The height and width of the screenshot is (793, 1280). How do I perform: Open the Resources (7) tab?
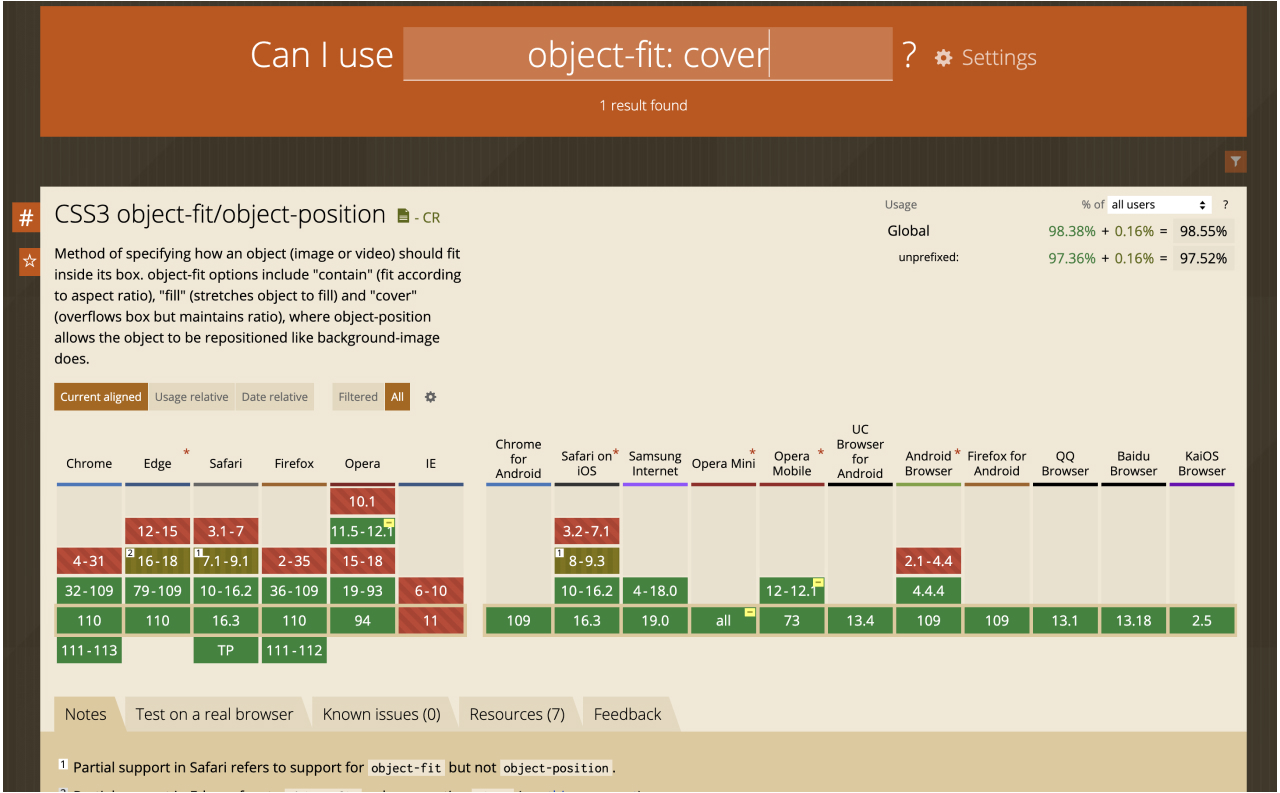(516, 713)
